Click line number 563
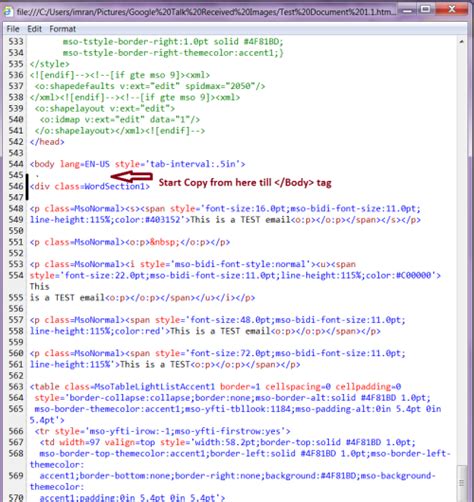Screen dimensions: 474x502 click(x=16, y=387)
